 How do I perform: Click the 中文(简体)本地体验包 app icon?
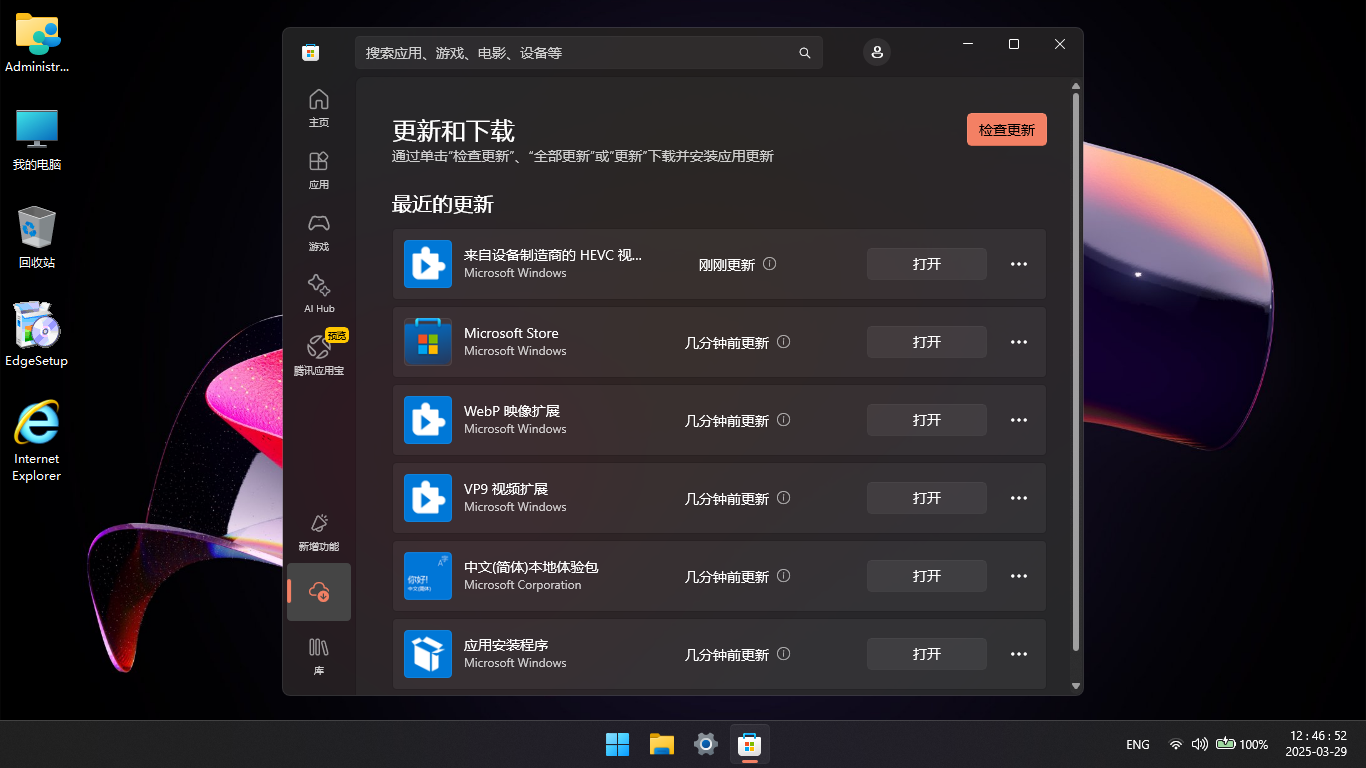click(428, 576)
